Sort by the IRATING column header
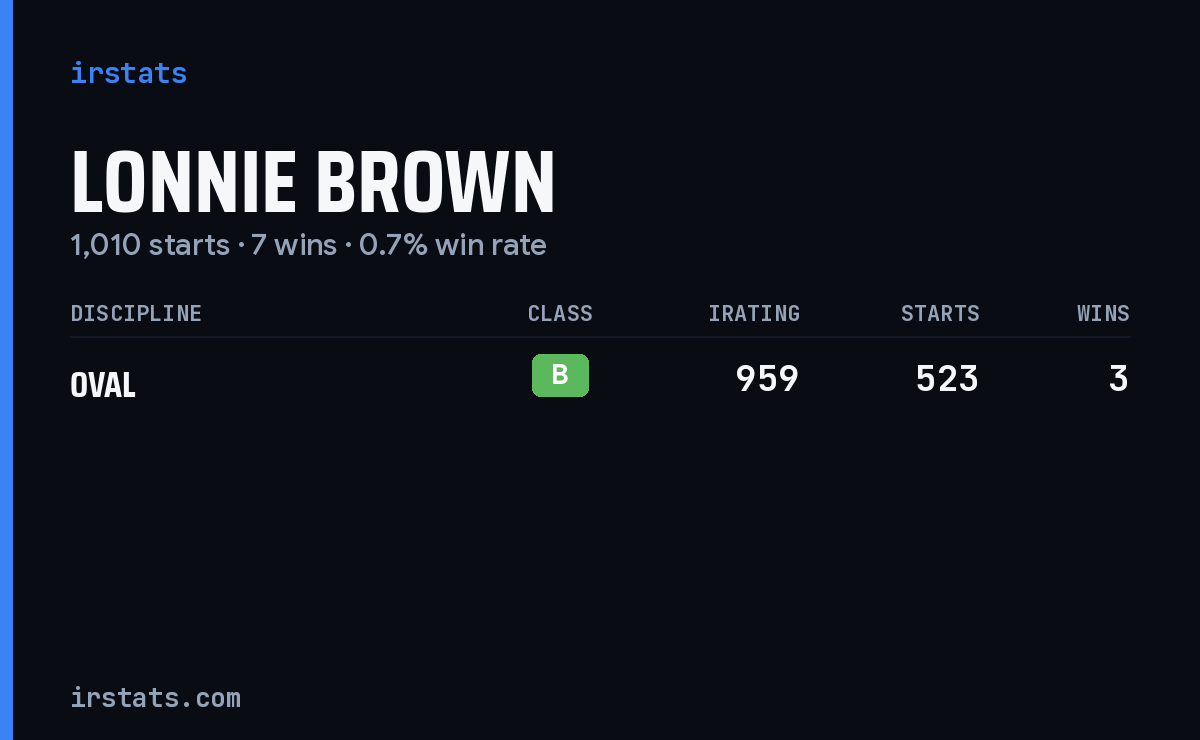1200x740 pixels. [x=754, y=313]
